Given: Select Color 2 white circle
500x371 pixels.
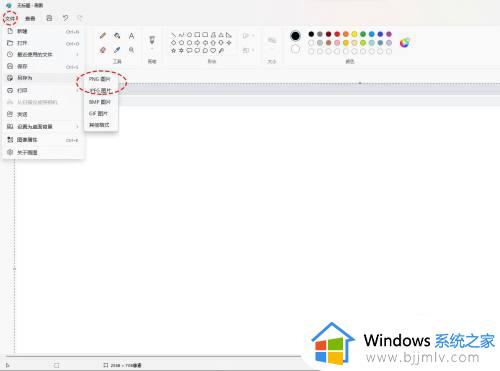Looking at the screenshot, I should (x=295, y=50).
